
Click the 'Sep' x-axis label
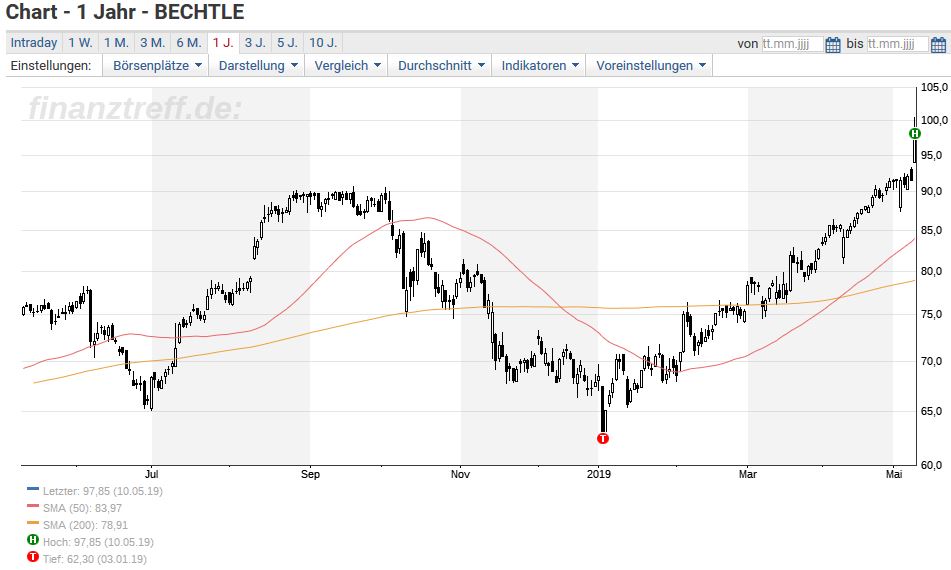(x=310, y=474)
